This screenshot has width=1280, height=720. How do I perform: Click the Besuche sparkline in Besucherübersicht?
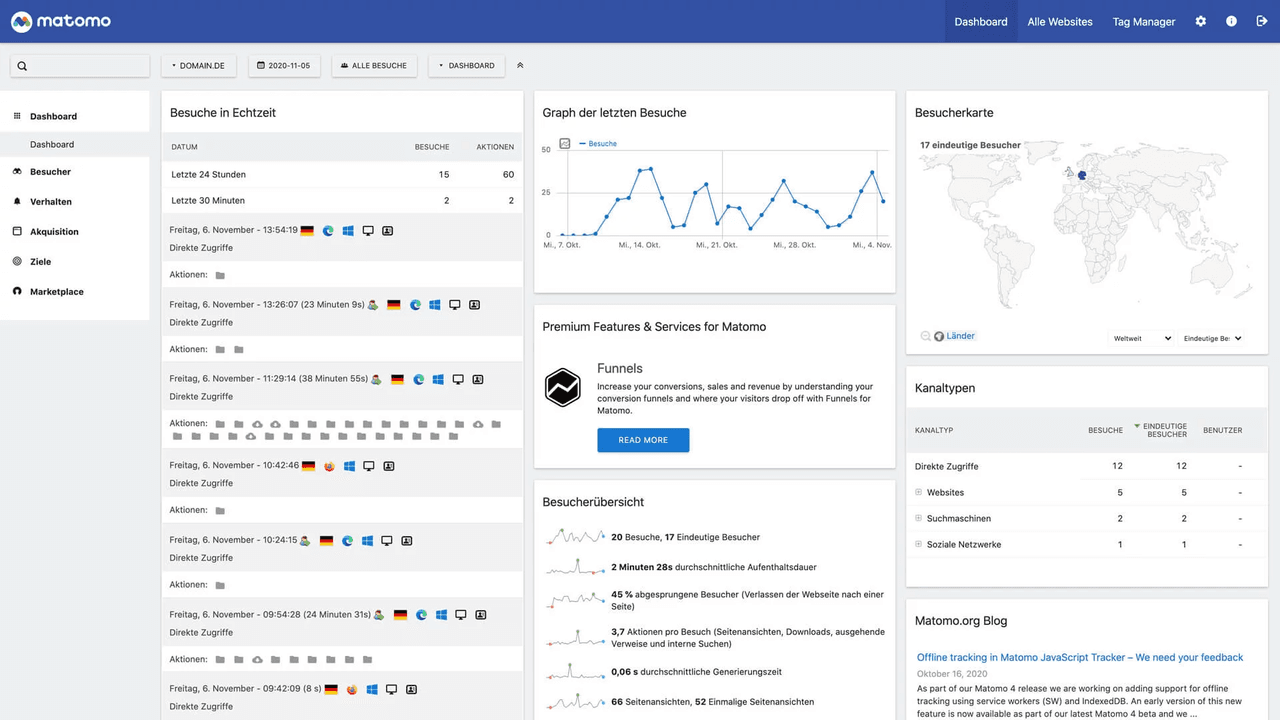(576, 537)
